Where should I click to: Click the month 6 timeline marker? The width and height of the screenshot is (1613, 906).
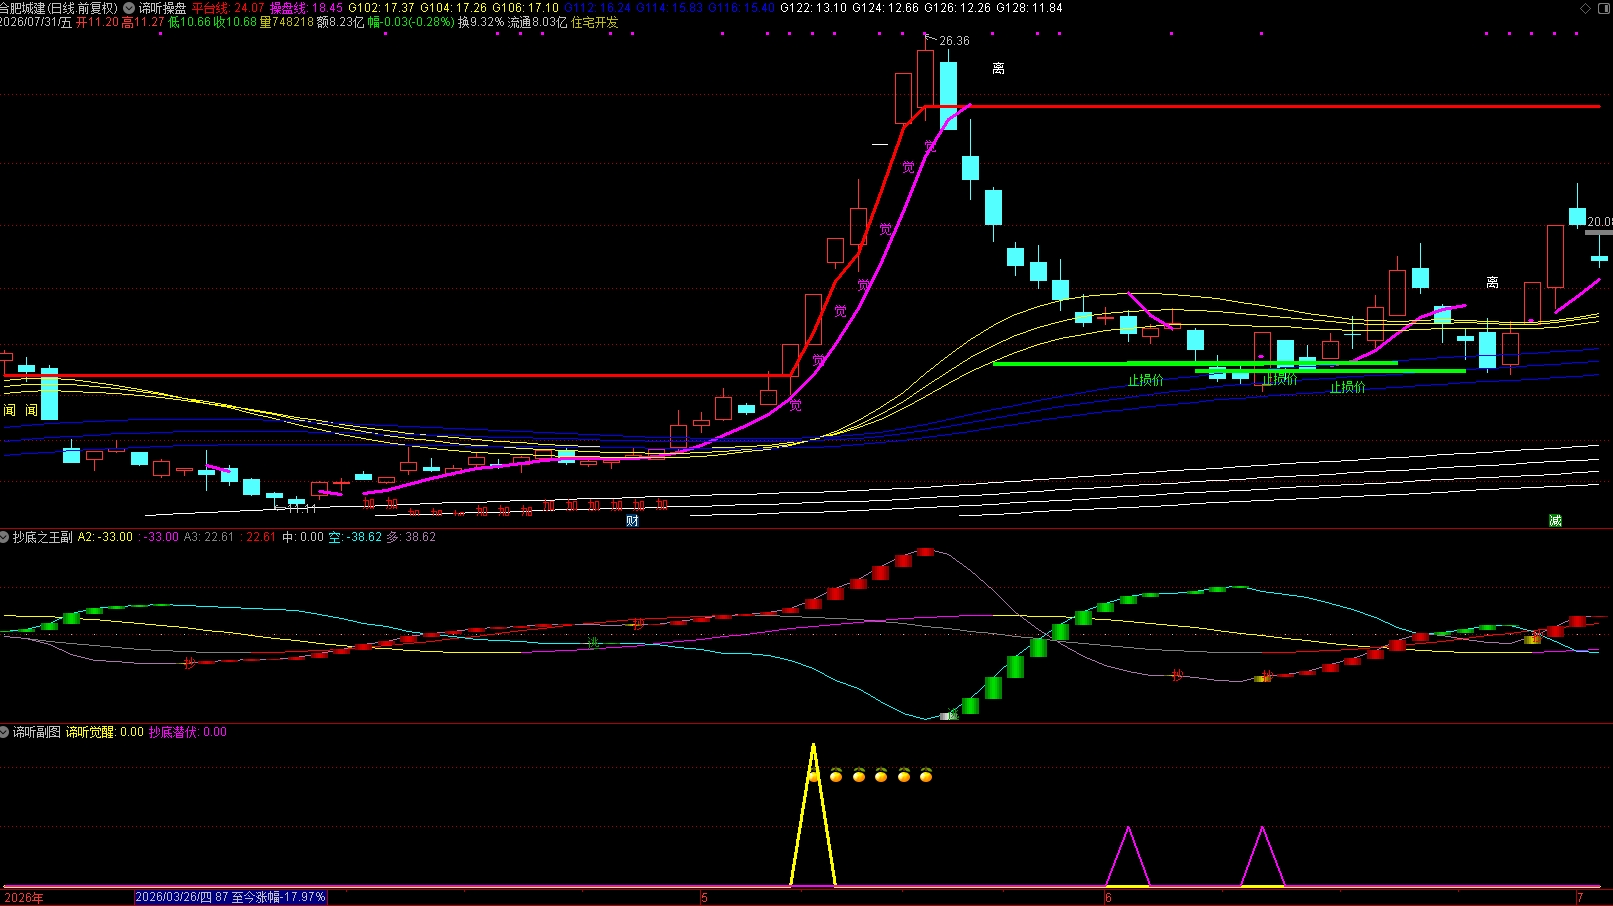[1108, 898]
